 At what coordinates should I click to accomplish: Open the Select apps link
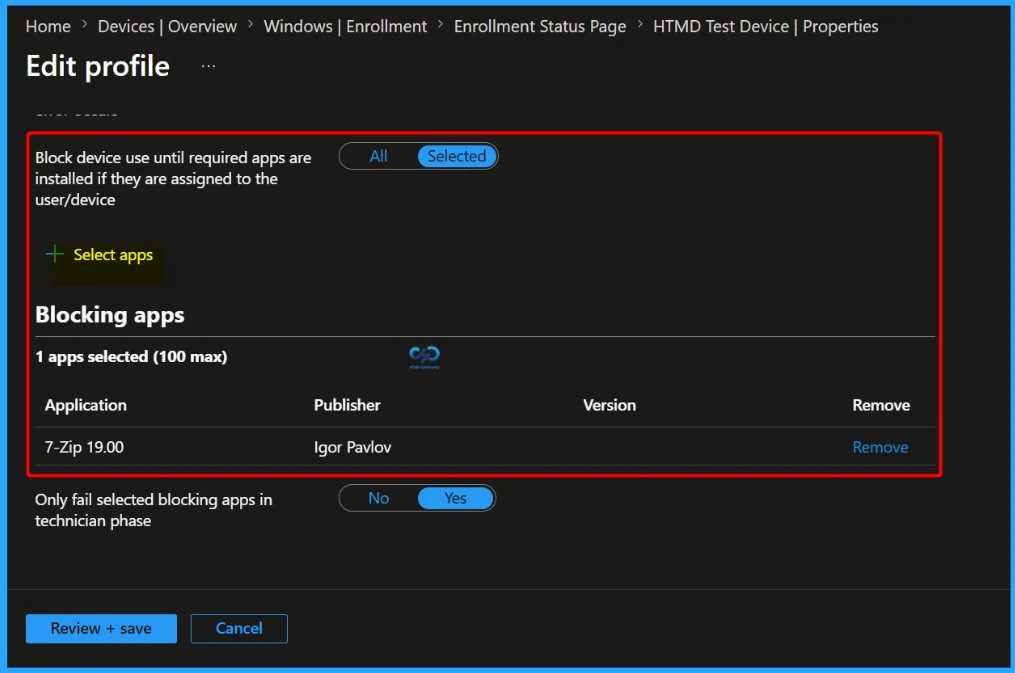113,254
